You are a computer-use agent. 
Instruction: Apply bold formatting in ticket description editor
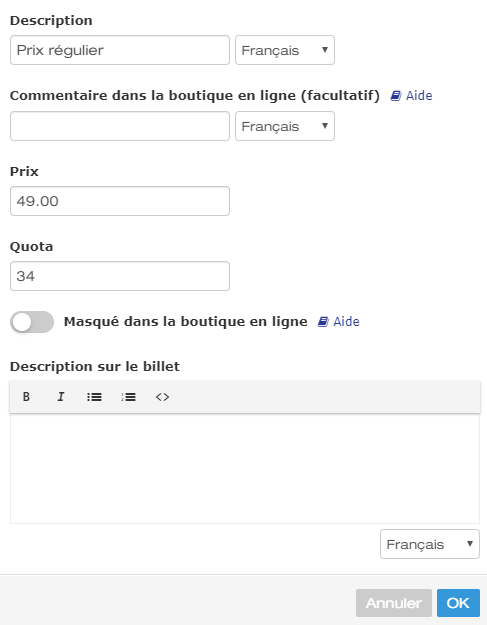pos(26,397)
